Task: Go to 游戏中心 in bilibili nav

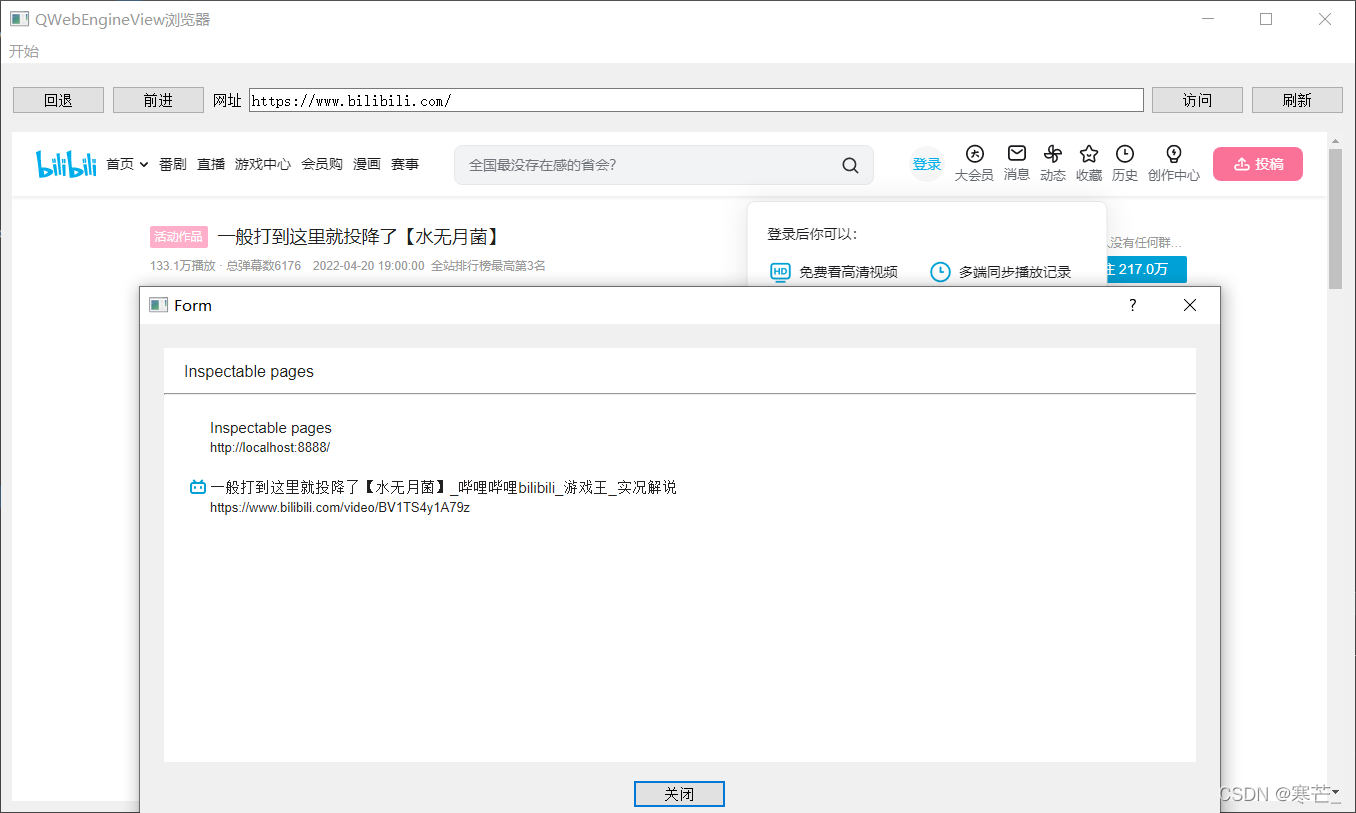Action: point(263,164)
